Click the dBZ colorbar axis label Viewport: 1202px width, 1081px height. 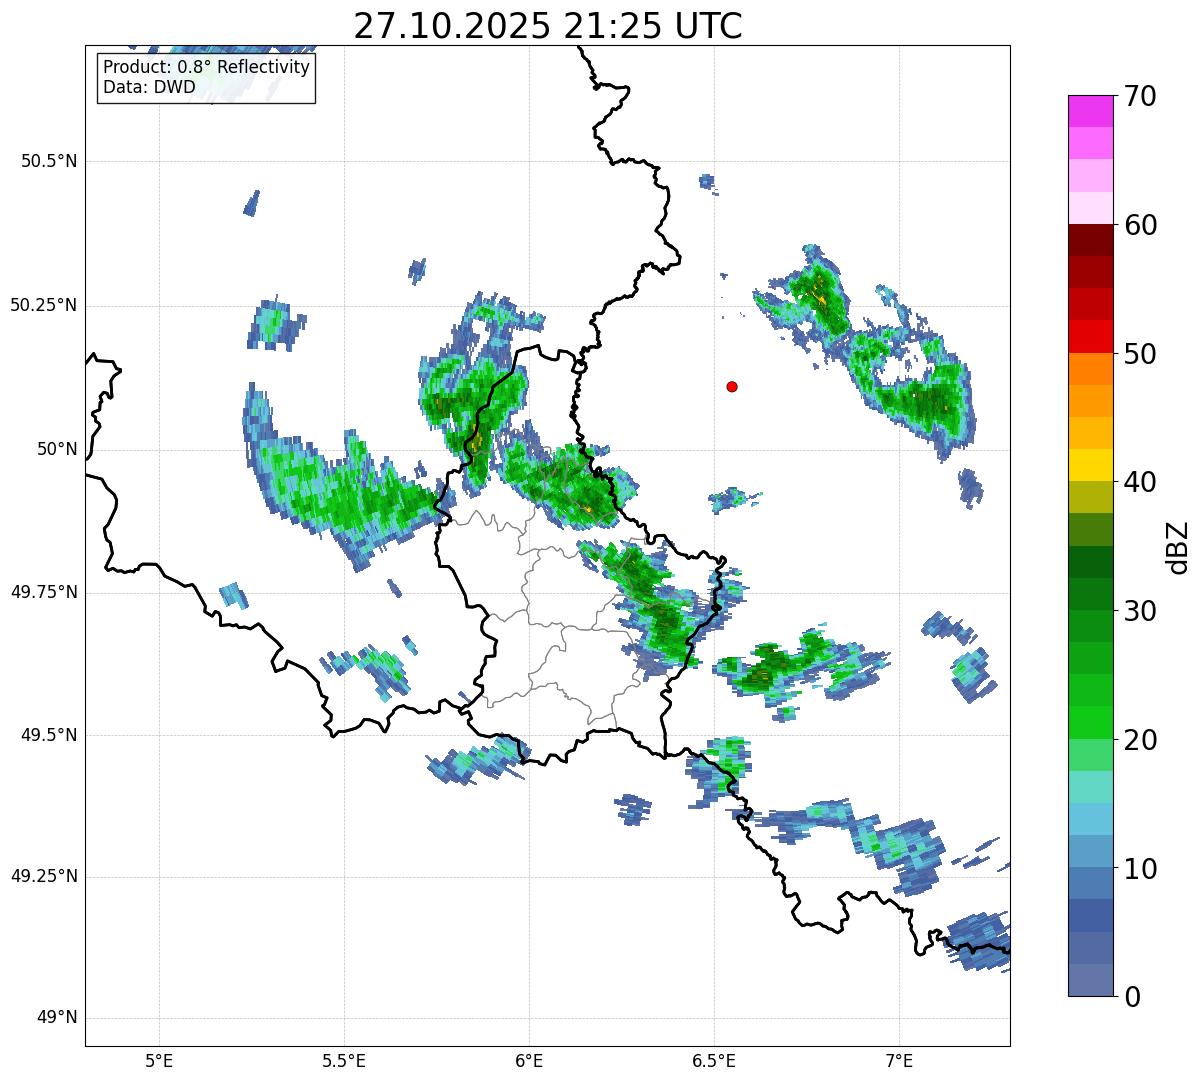1178,546
